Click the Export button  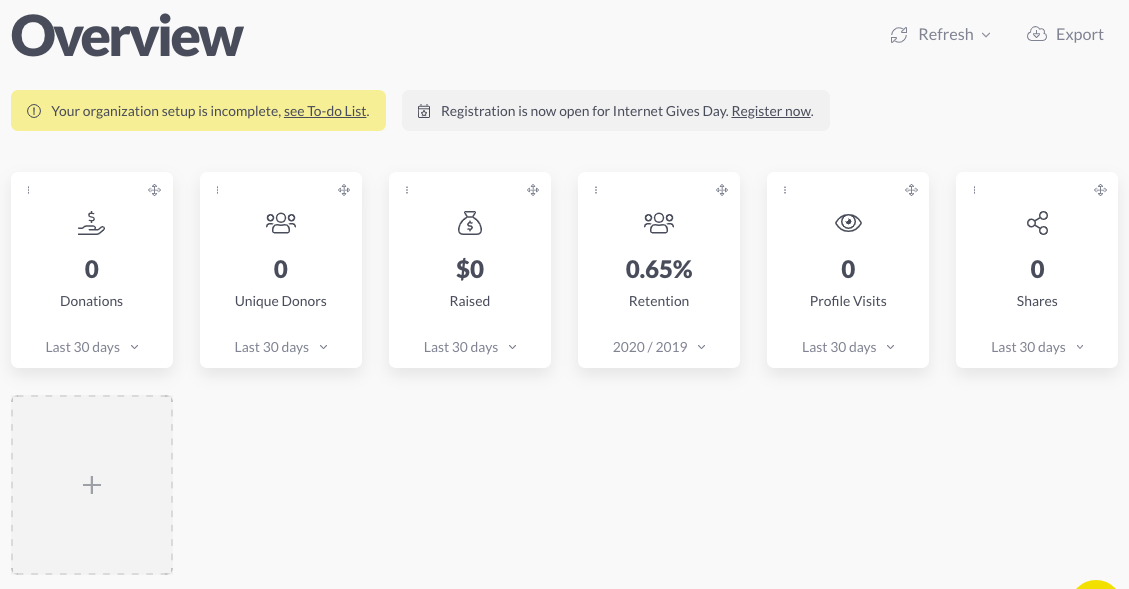[x=1065, y=35]
